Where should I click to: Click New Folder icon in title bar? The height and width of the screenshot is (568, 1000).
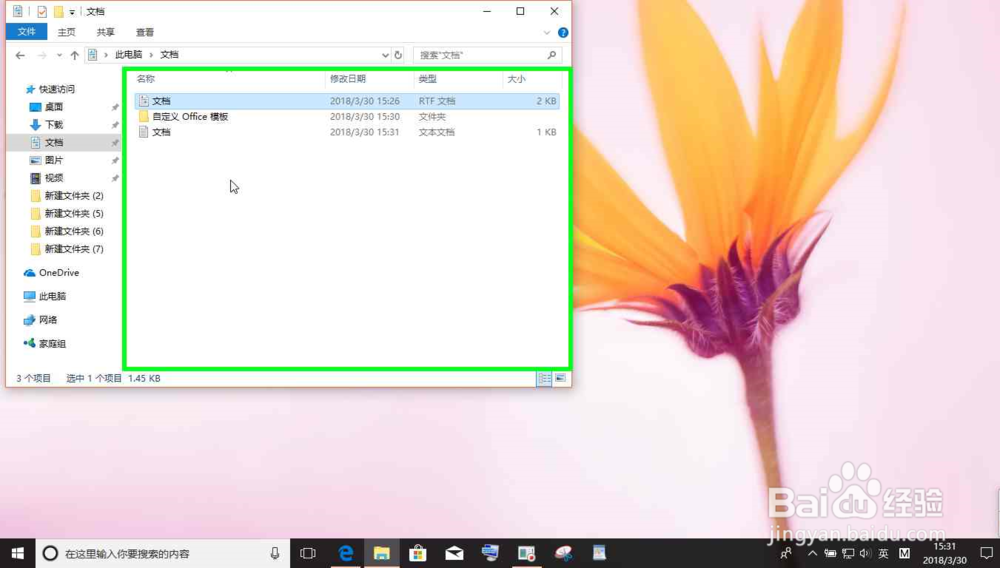pos(58,11)
